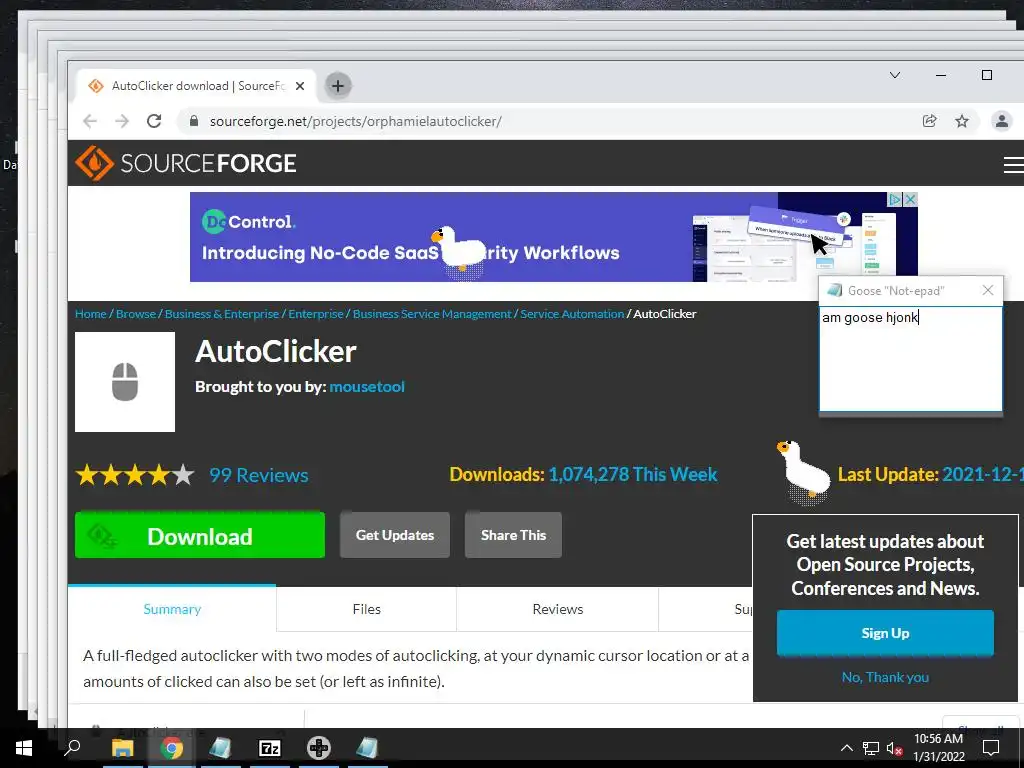
Task: Click the Goose Not-epad title icon
Action: pos(834,291)
